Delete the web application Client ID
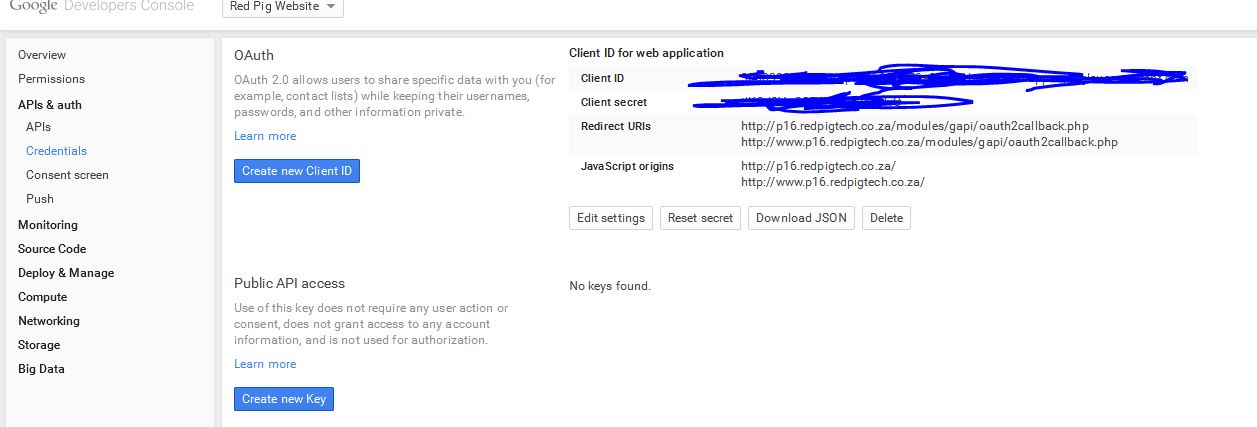The width and height of the screenshot is (1257, 427). 886,218
